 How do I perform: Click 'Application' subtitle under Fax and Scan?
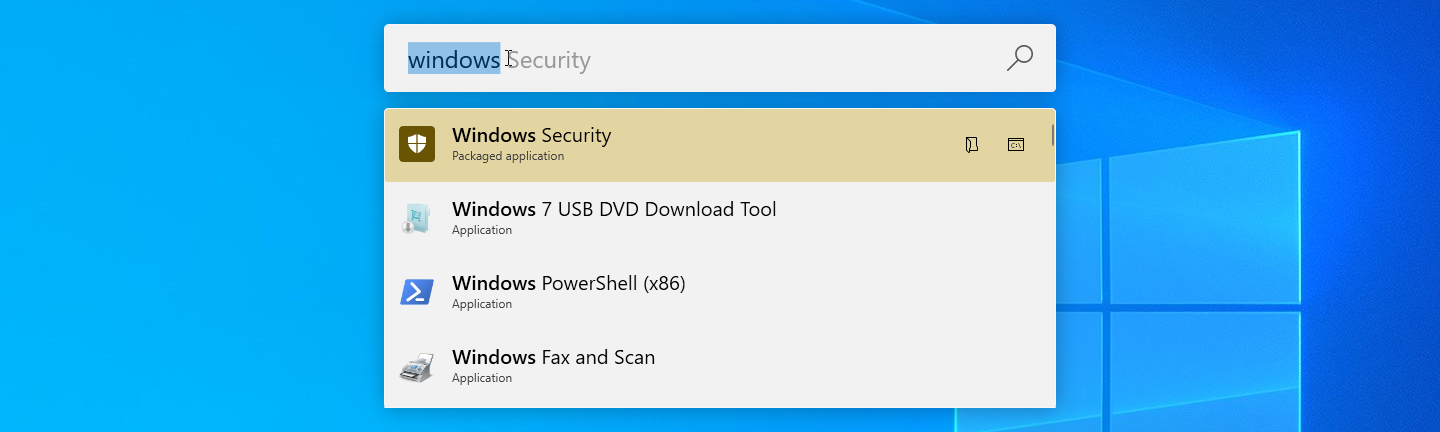click(x=482, y=378)
